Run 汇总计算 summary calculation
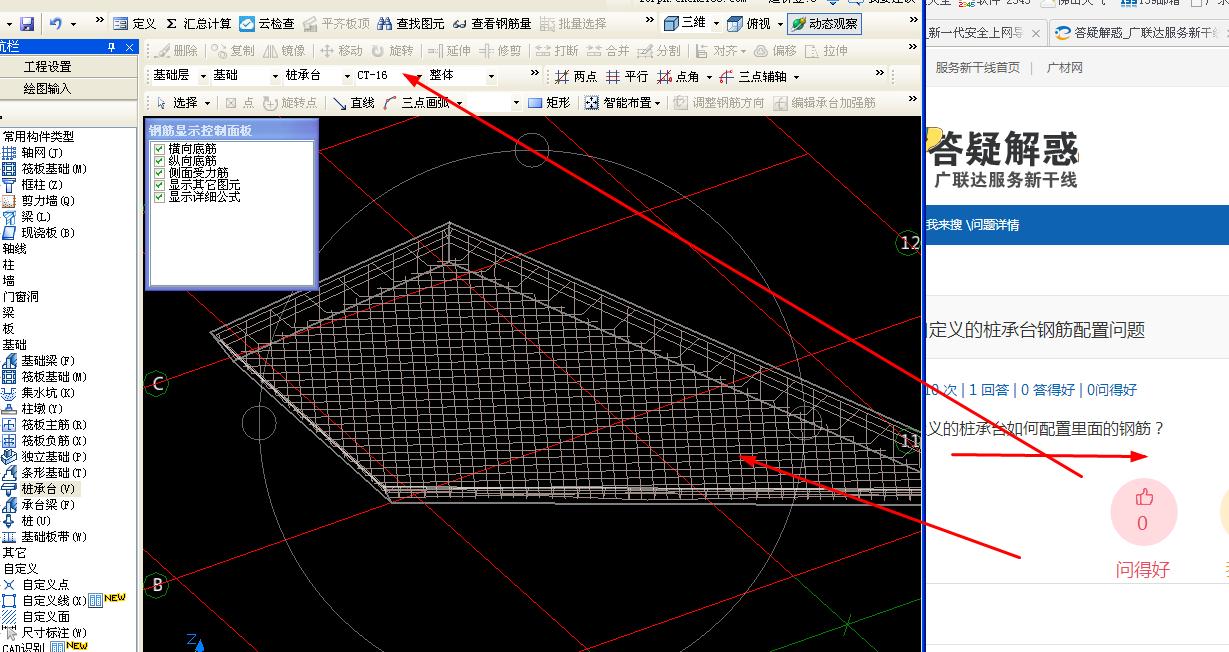Image resolution: width=1229 pixels, height=652 pixels. tap(198, 23)
